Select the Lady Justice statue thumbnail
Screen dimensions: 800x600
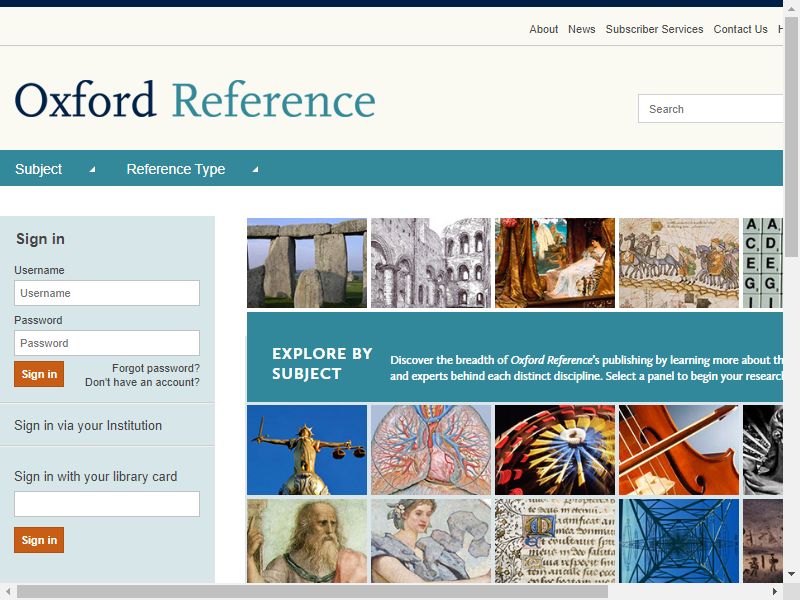pos(307,450)
